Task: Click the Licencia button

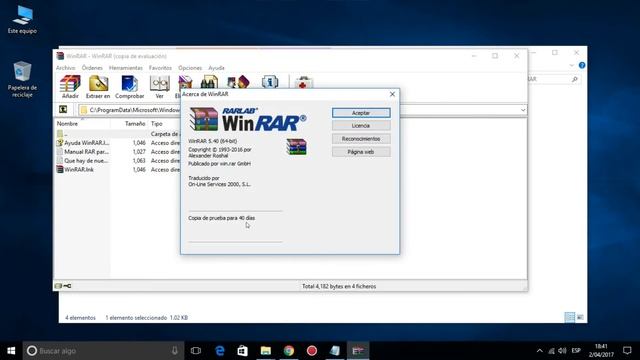Action: click(361, 126)
